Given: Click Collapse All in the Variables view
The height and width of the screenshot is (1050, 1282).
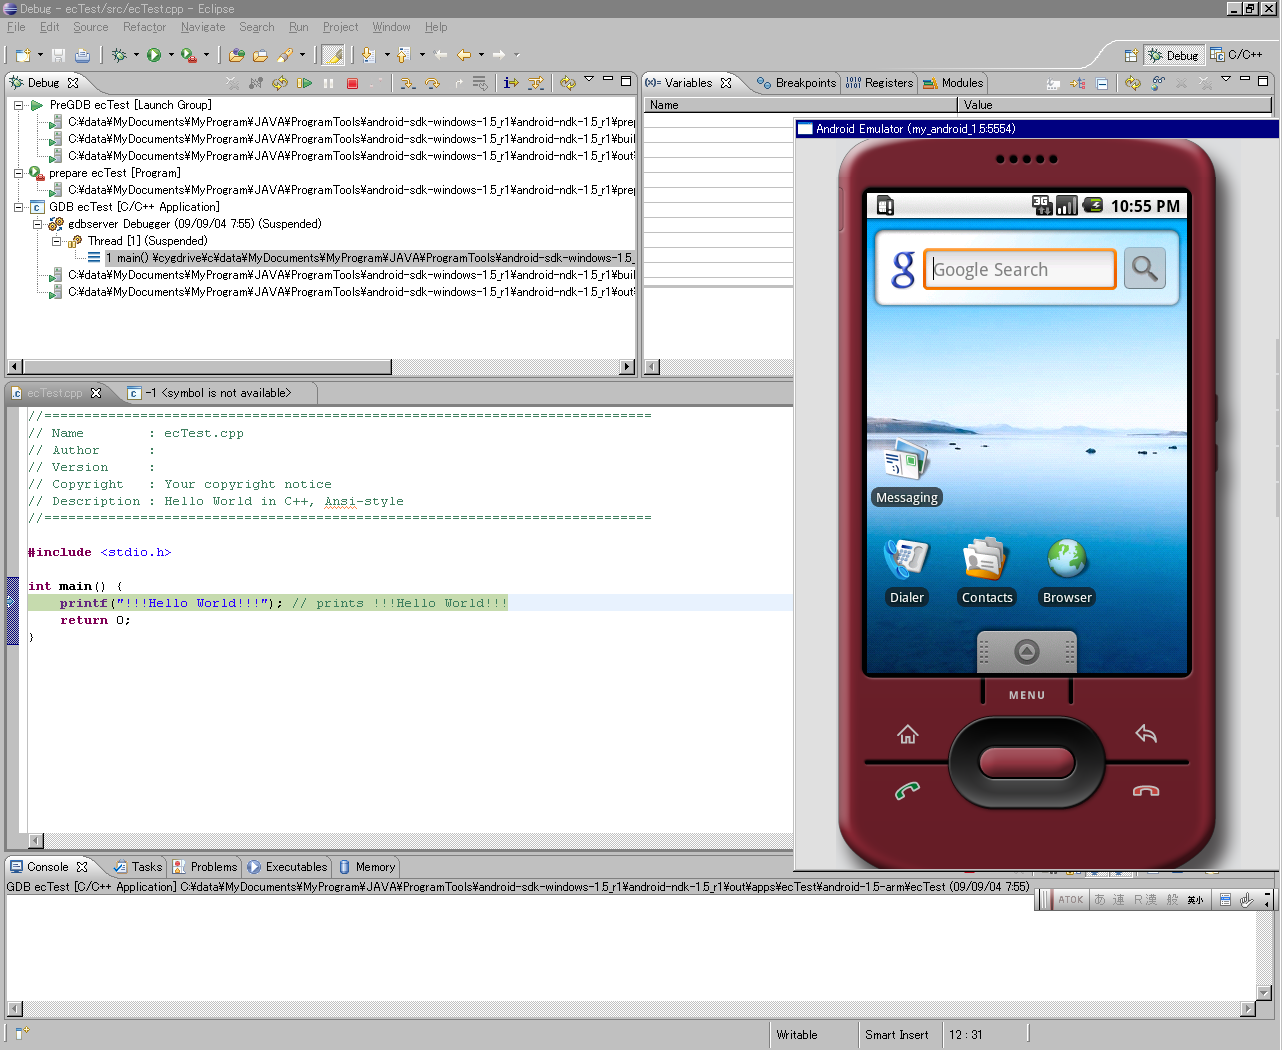Looking at the screenshot, I should tap(1101, 84).
